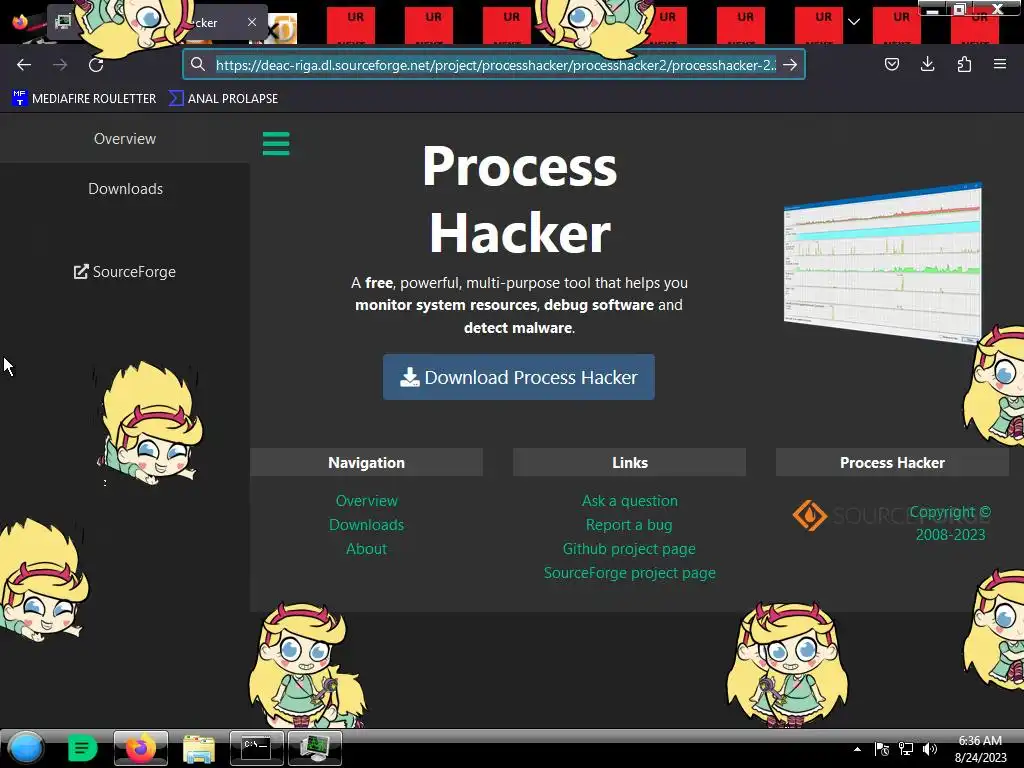Click the Copyright © 2008-2023 text
The width and height of the screenshot is (1024, 768).
coord(950,523)
